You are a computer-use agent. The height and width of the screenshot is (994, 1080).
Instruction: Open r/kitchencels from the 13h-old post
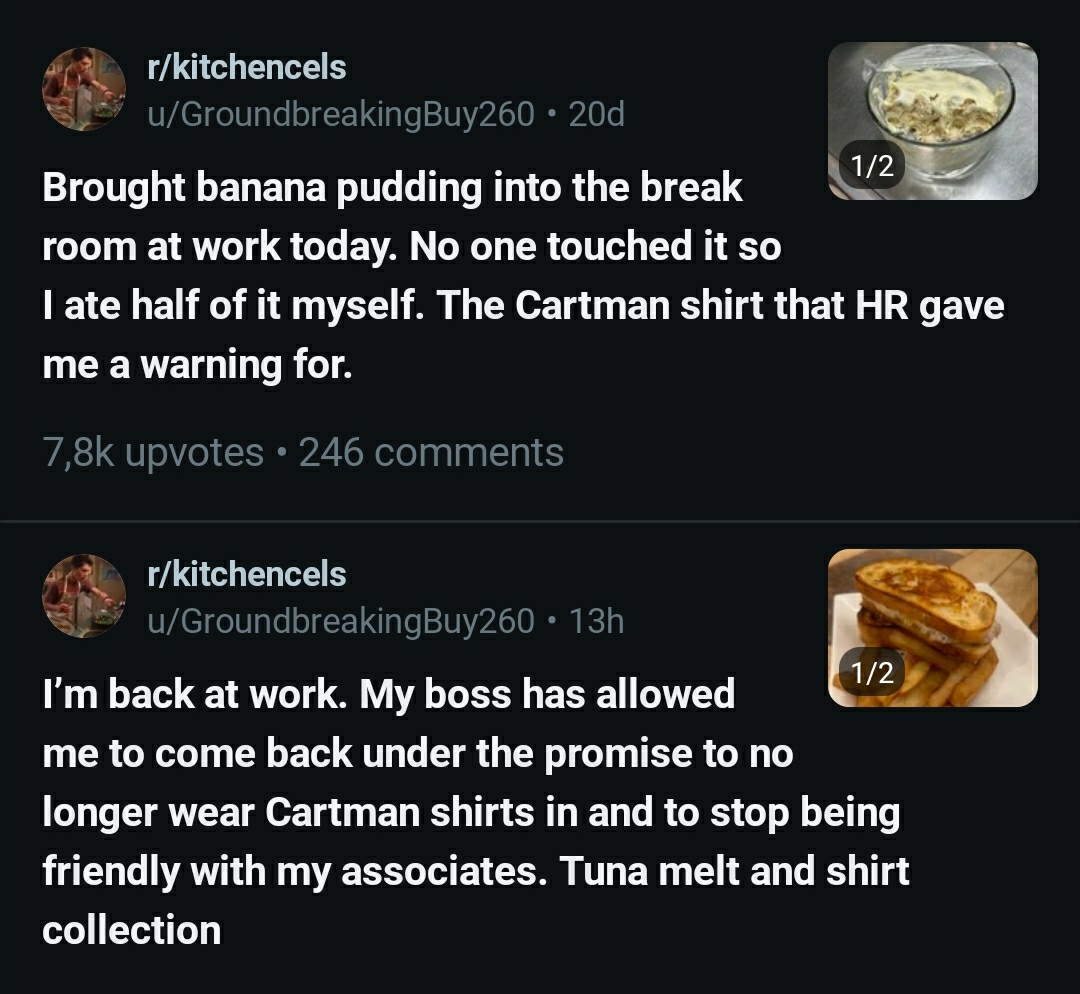246,575
